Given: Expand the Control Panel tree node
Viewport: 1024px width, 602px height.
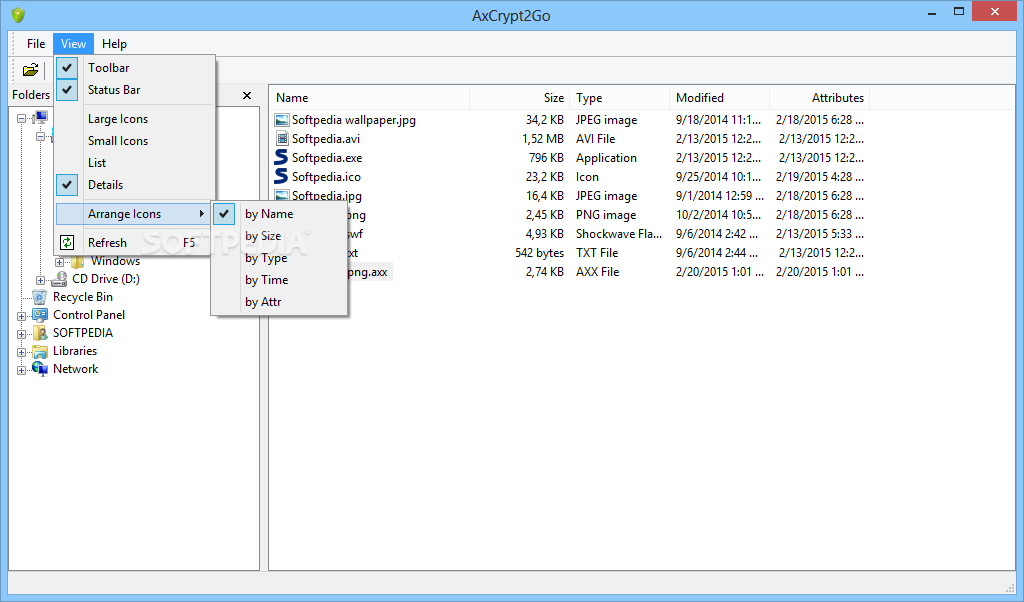Looking at the screenshot, I should [x=22, y=316].
